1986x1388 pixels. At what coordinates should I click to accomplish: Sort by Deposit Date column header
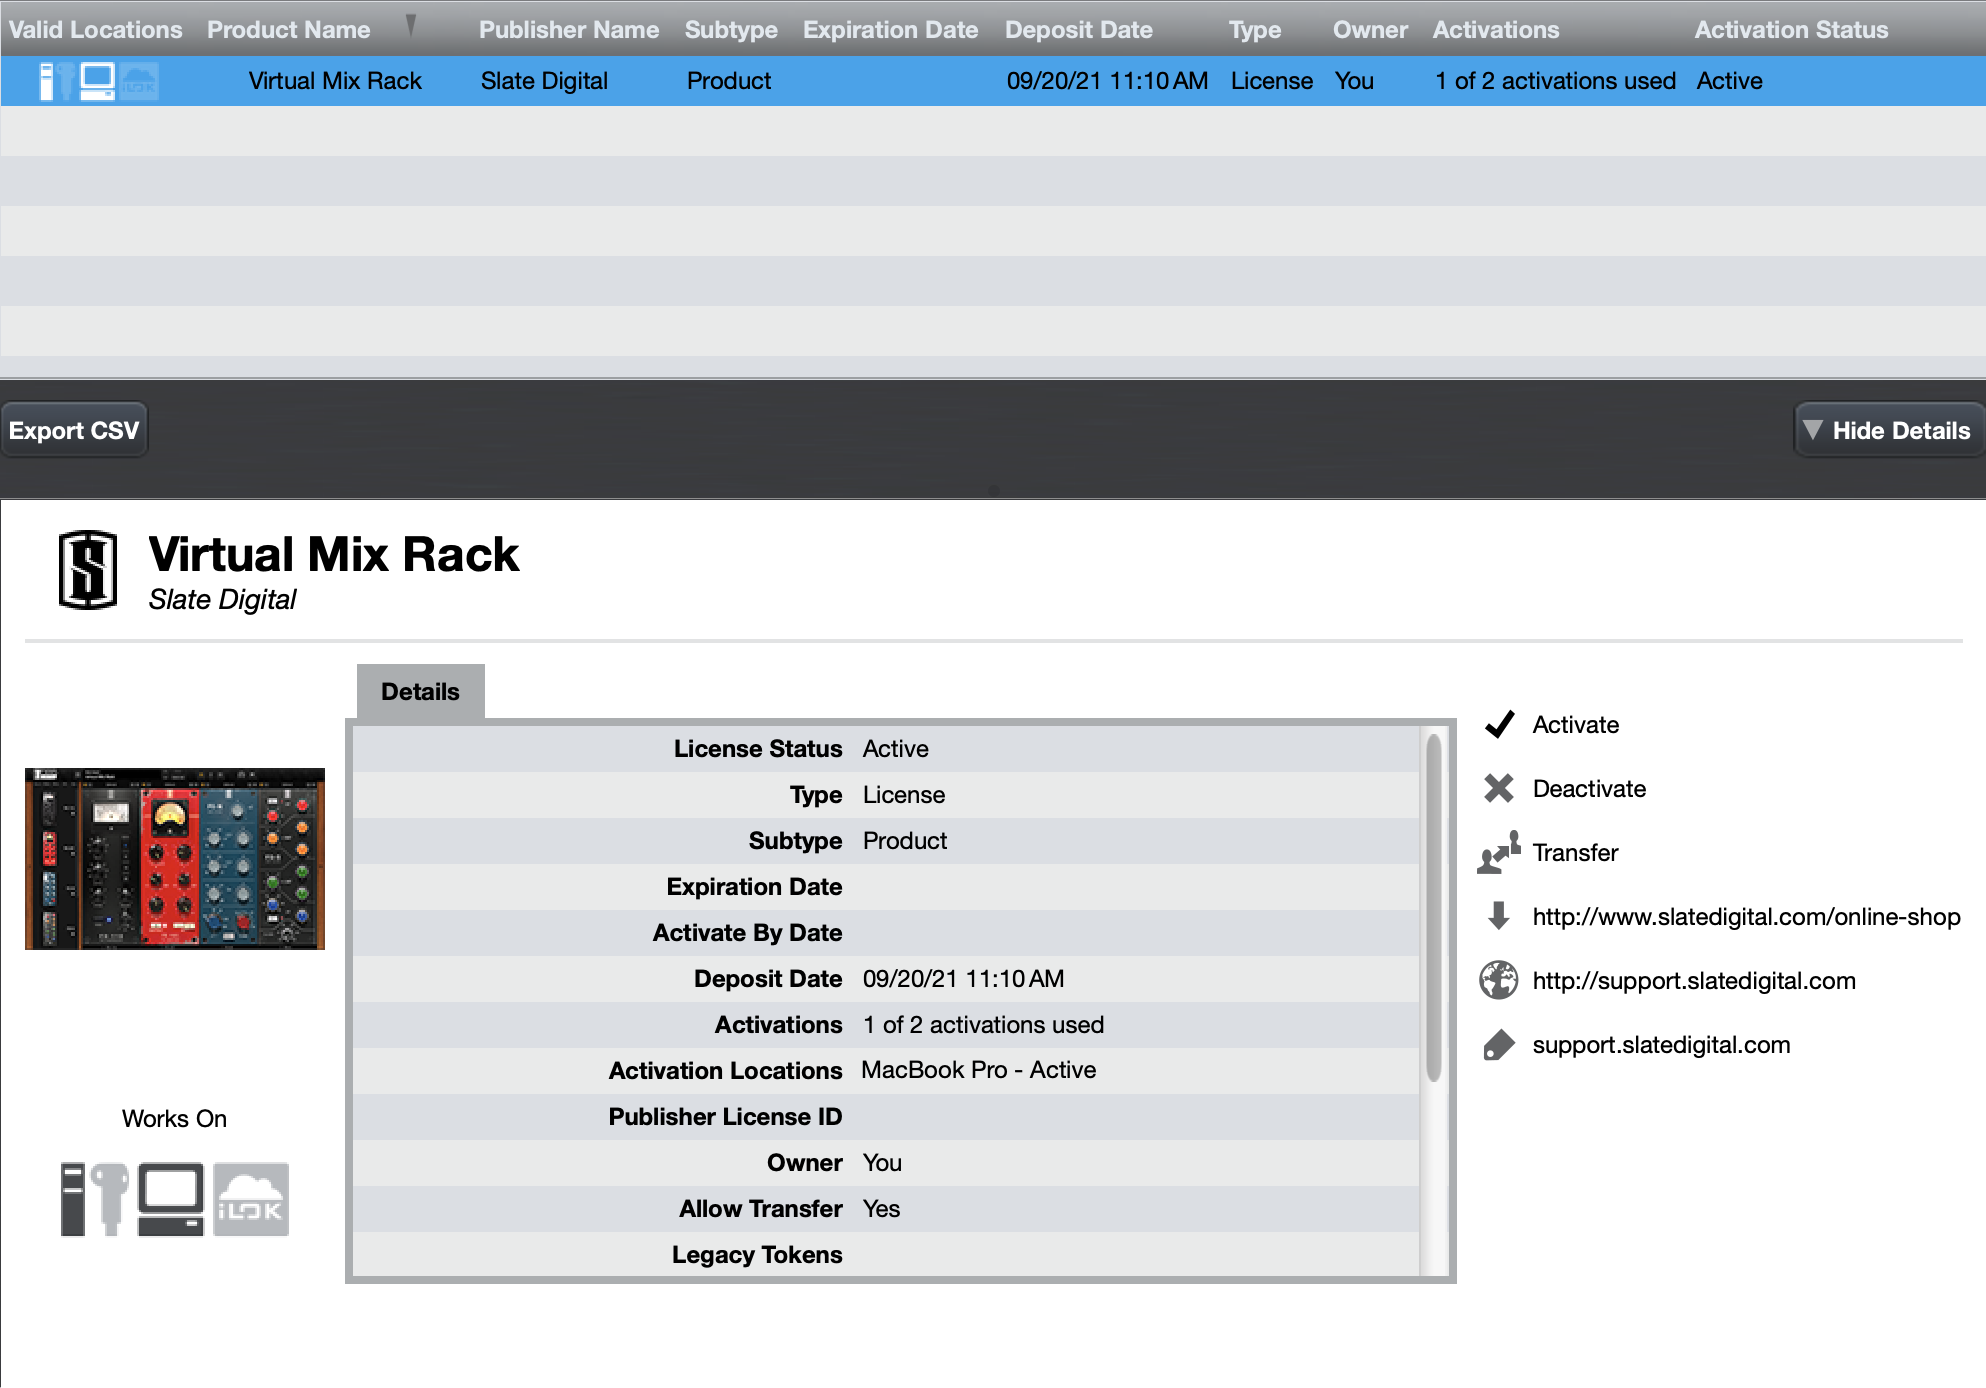1079,30
